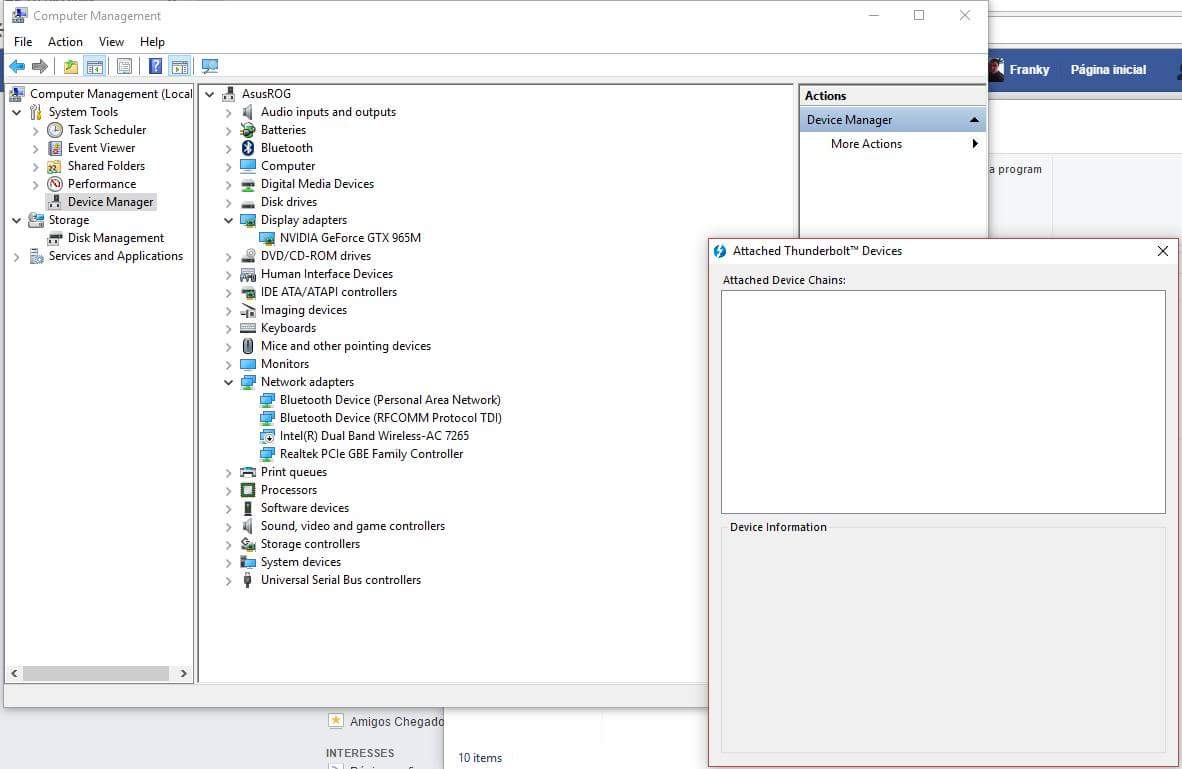Viewport: 1182px width, 769px height.
Task: Select "Bluetooth Device (RFCOMM Protocol TDI)"
Action: [390, 418]
